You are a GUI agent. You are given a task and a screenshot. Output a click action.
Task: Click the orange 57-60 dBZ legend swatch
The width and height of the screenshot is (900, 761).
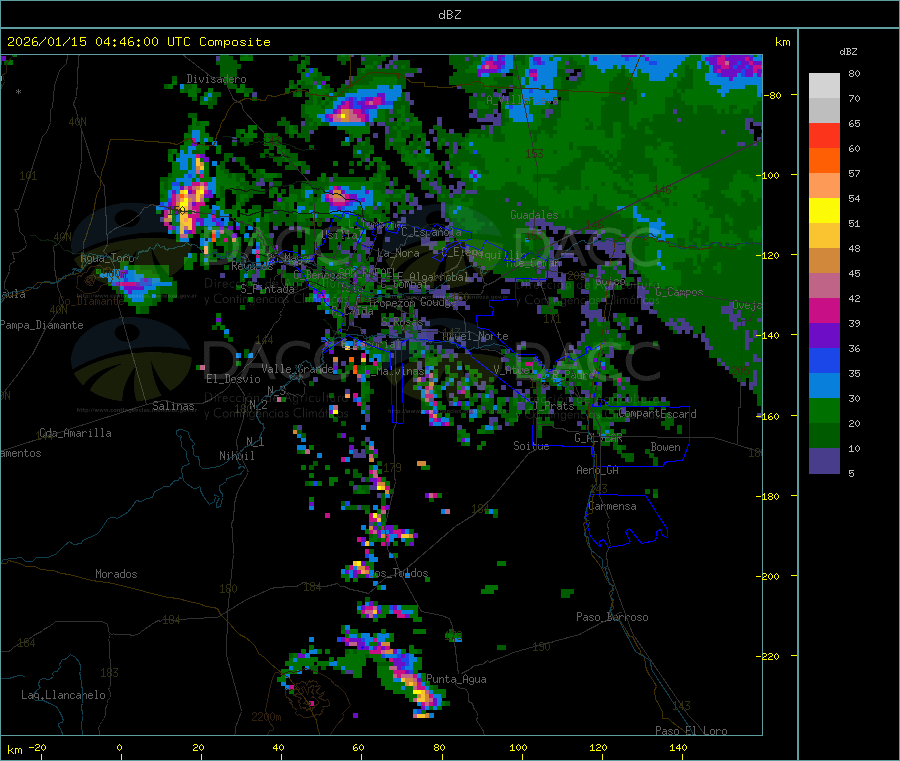click(x=824, y=161)
